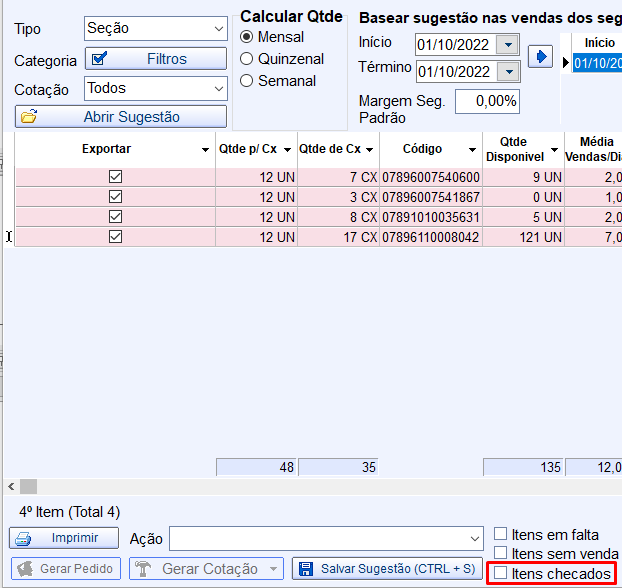622x588 pixels.
Task: Select the Semanal radio option
Action: tap(247, 81)
